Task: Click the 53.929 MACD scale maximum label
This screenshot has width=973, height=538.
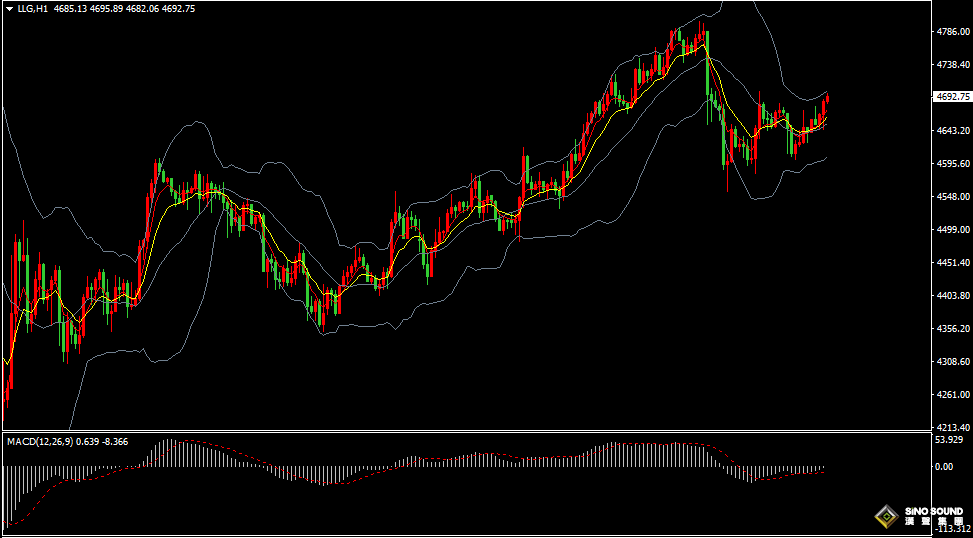Action: pos(948,440)
